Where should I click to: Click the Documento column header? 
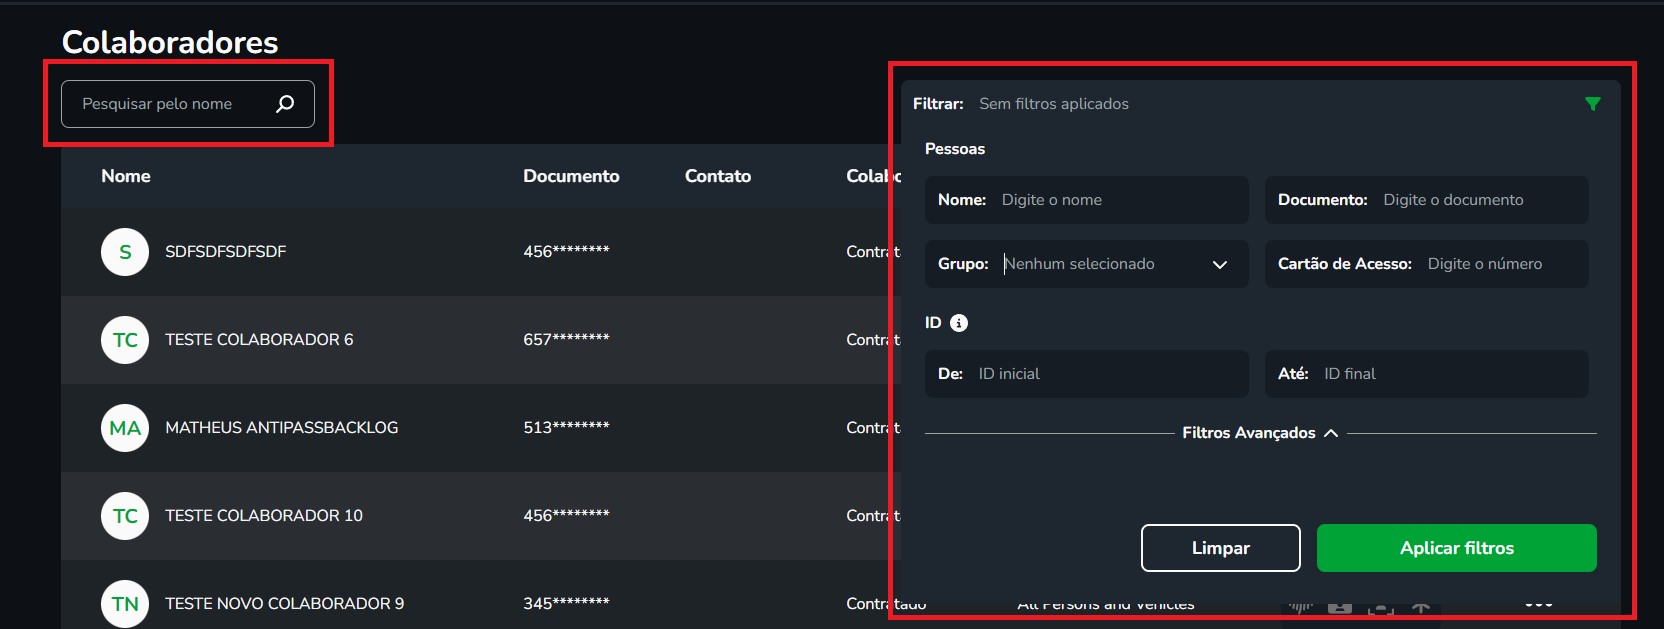click(571, 176)
